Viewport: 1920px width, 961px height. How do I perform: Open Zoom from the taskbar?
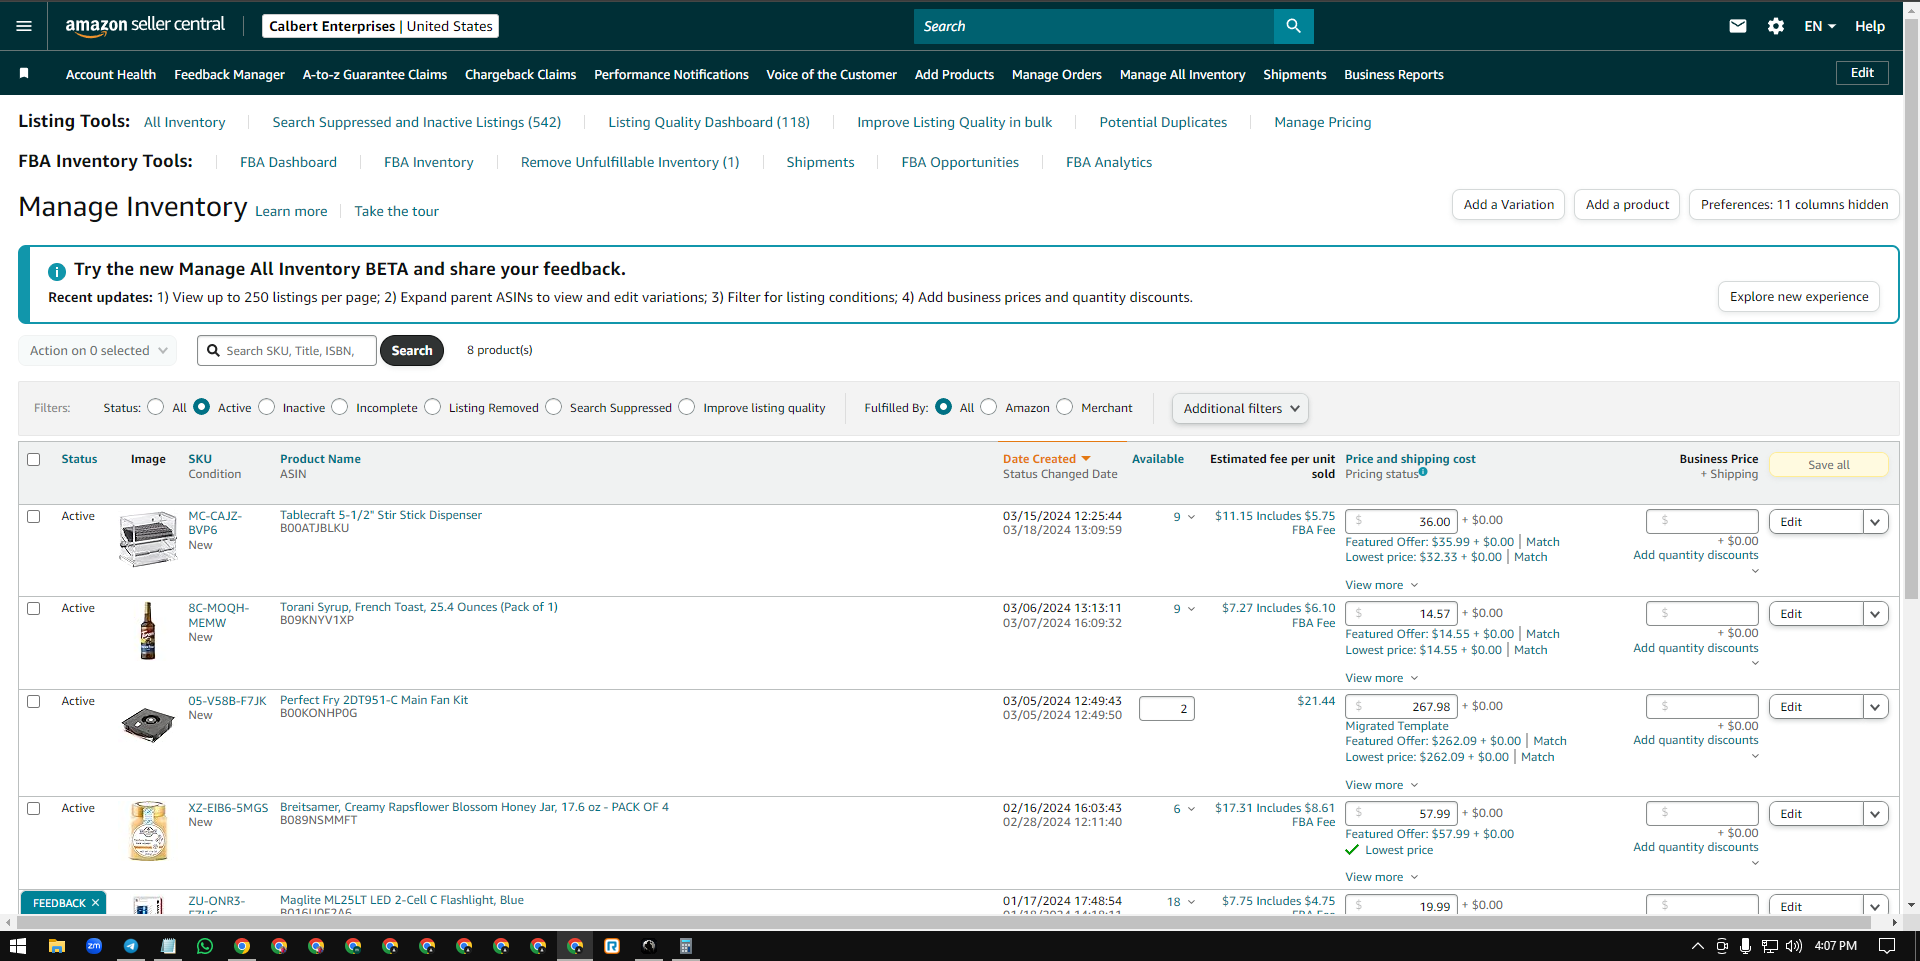tap(94, 946)
